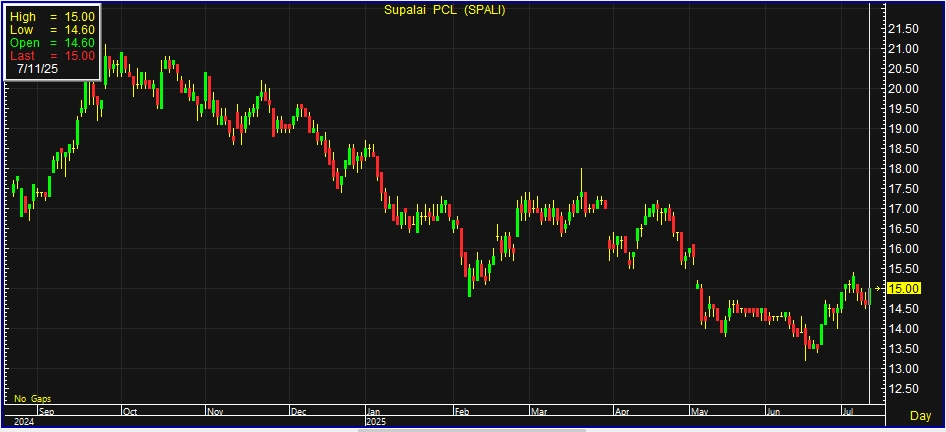Image resolution: width=946 pixels, height=432 pixels.
Task: Click the May label on the time axis
Action: [x=700, y=412]
